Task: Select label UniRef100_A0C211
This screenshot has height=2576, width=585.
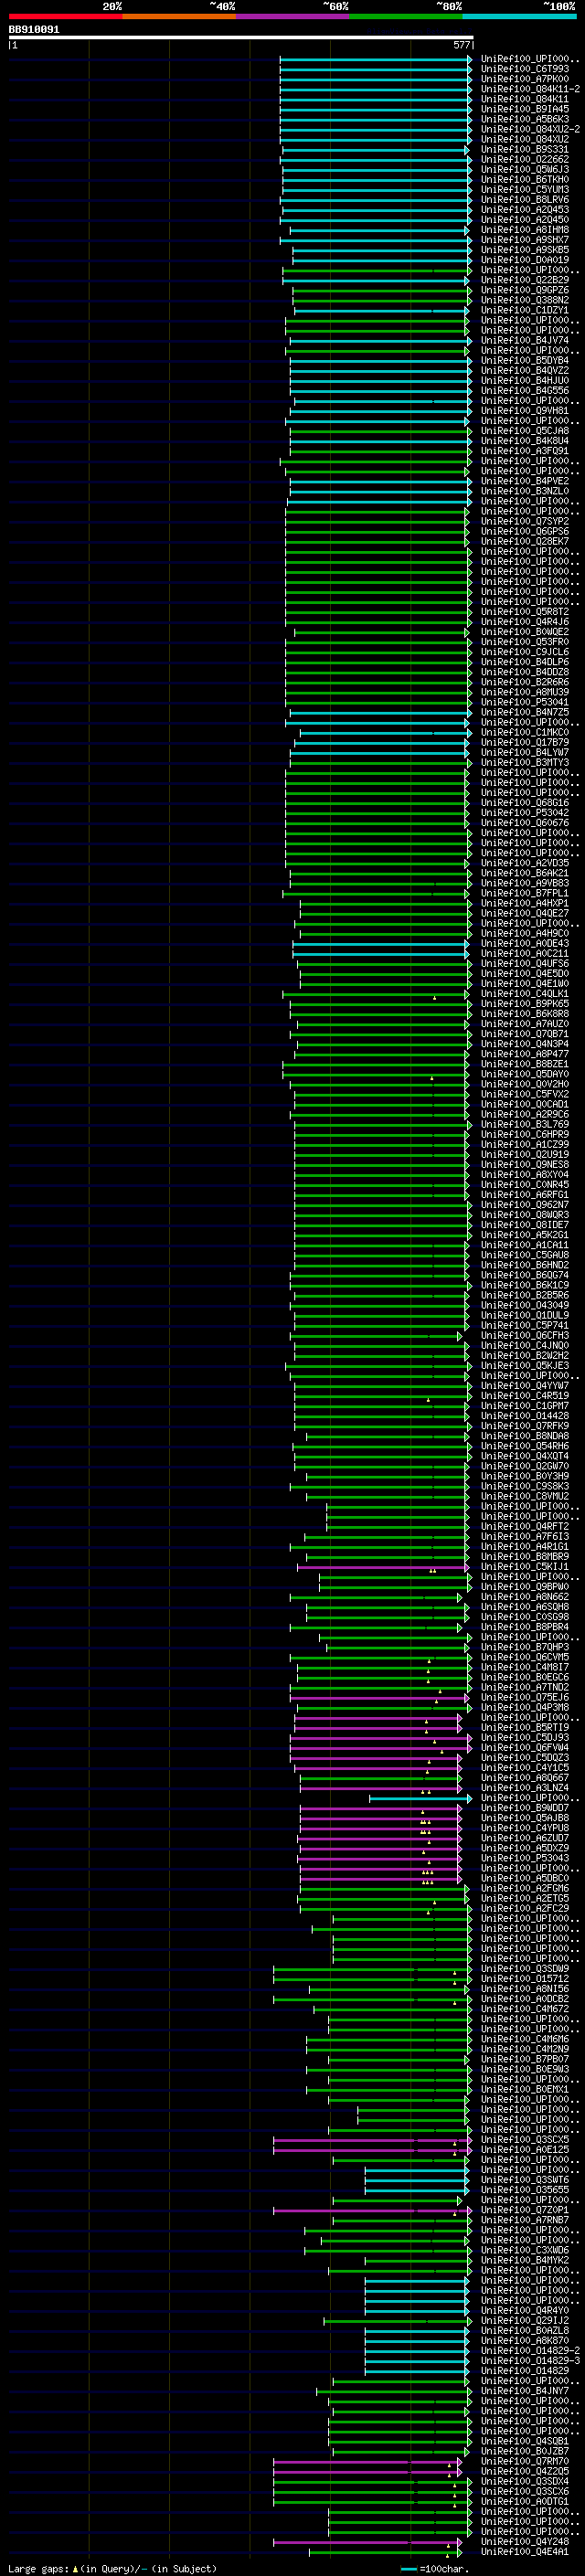Action: 525,953
